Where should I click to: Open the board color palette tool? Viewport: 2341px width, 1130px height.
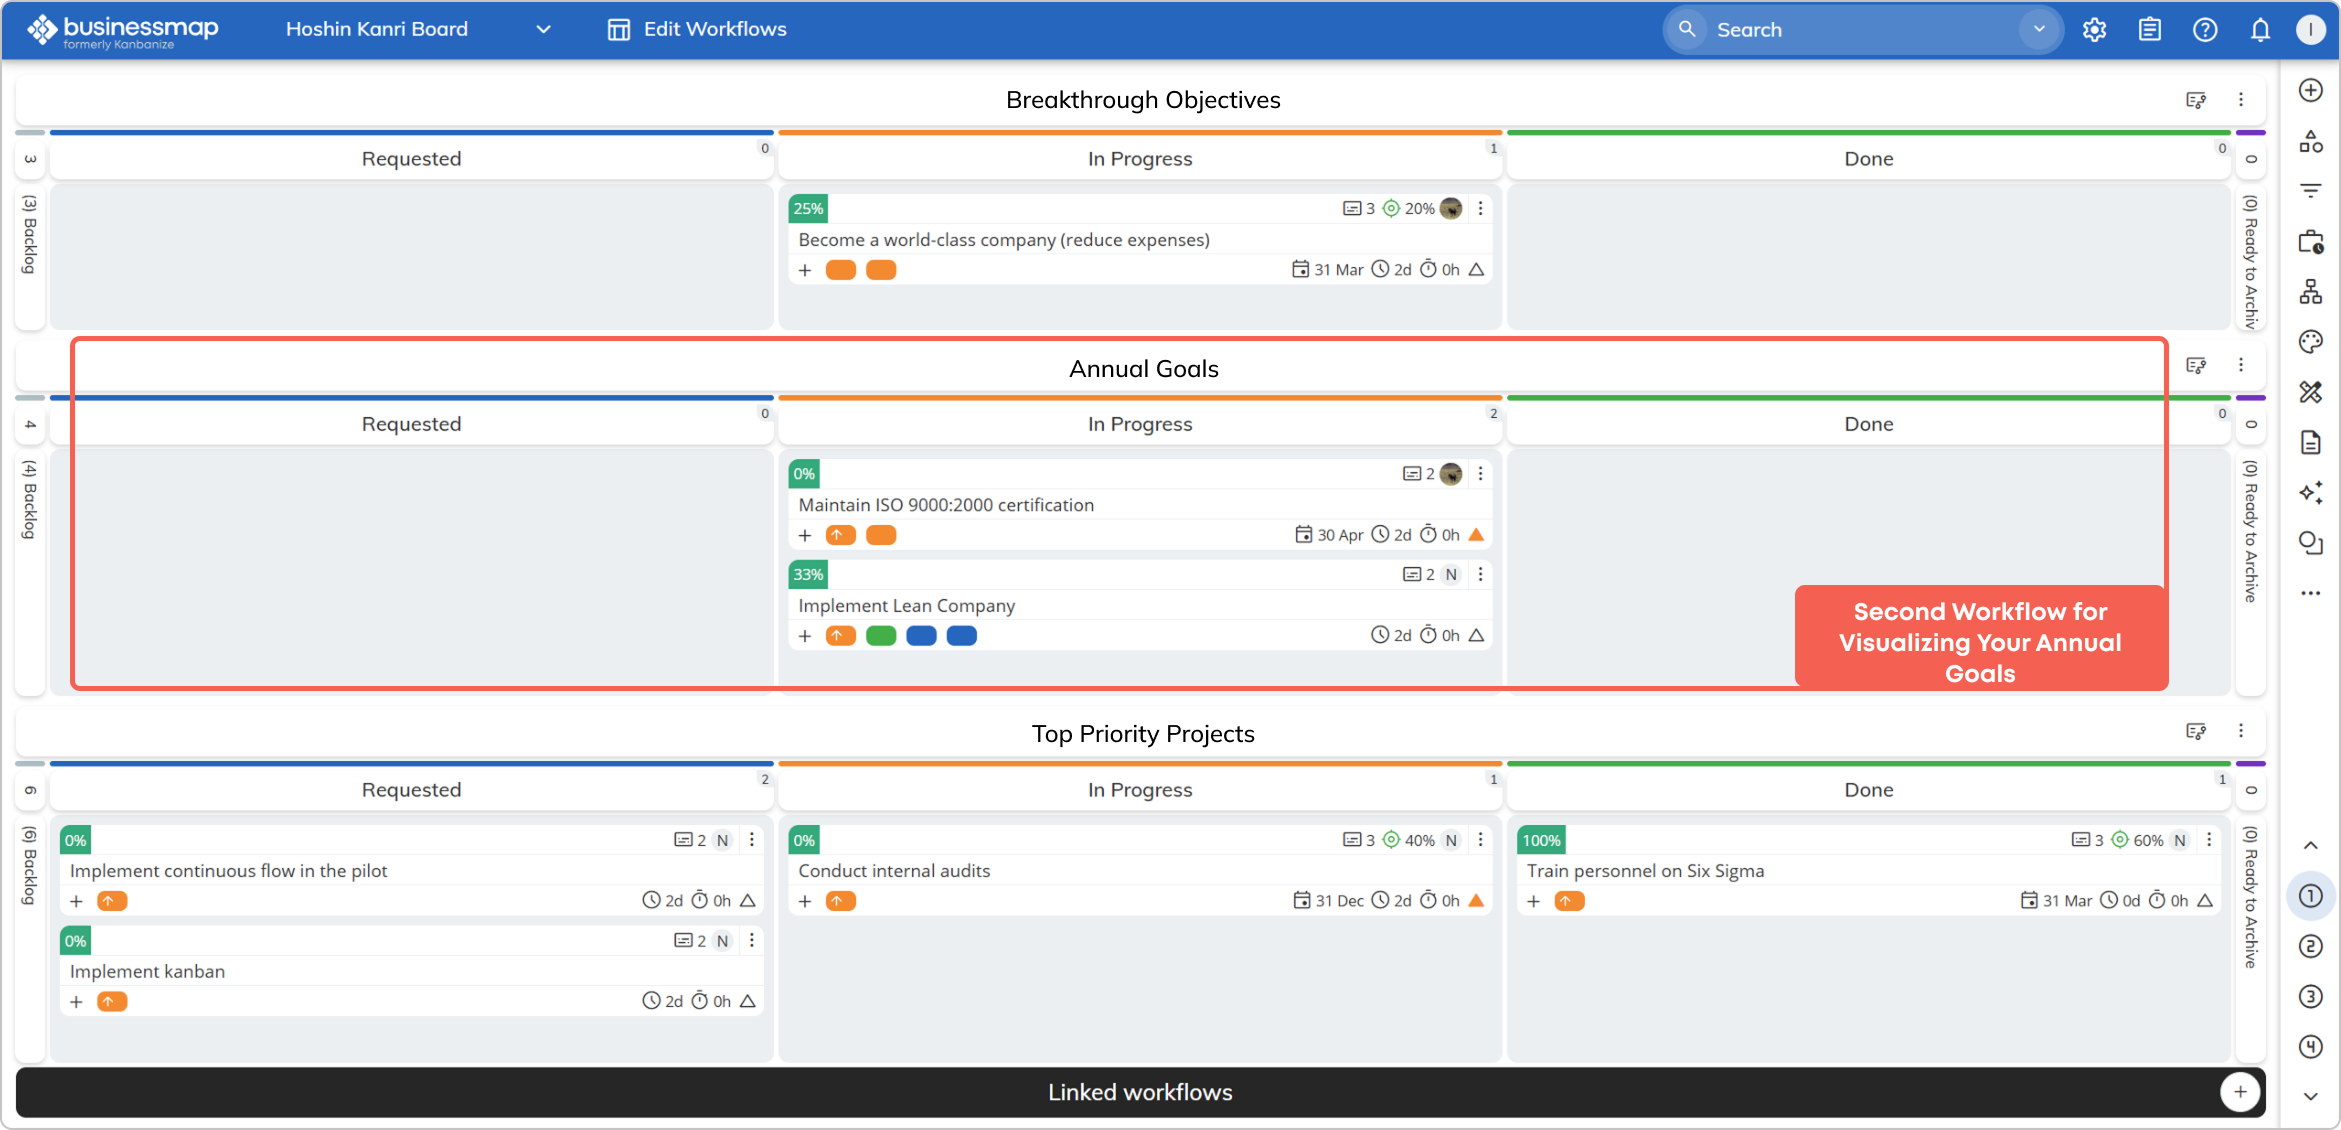pyautogui.click(x=2311, y=341)
